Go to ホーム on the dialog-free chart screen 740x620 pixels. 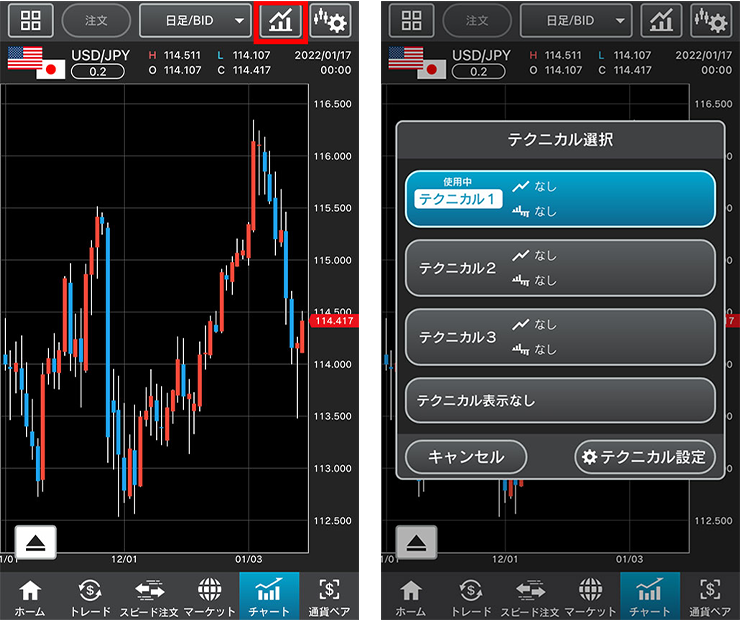[x=30, y=597]
